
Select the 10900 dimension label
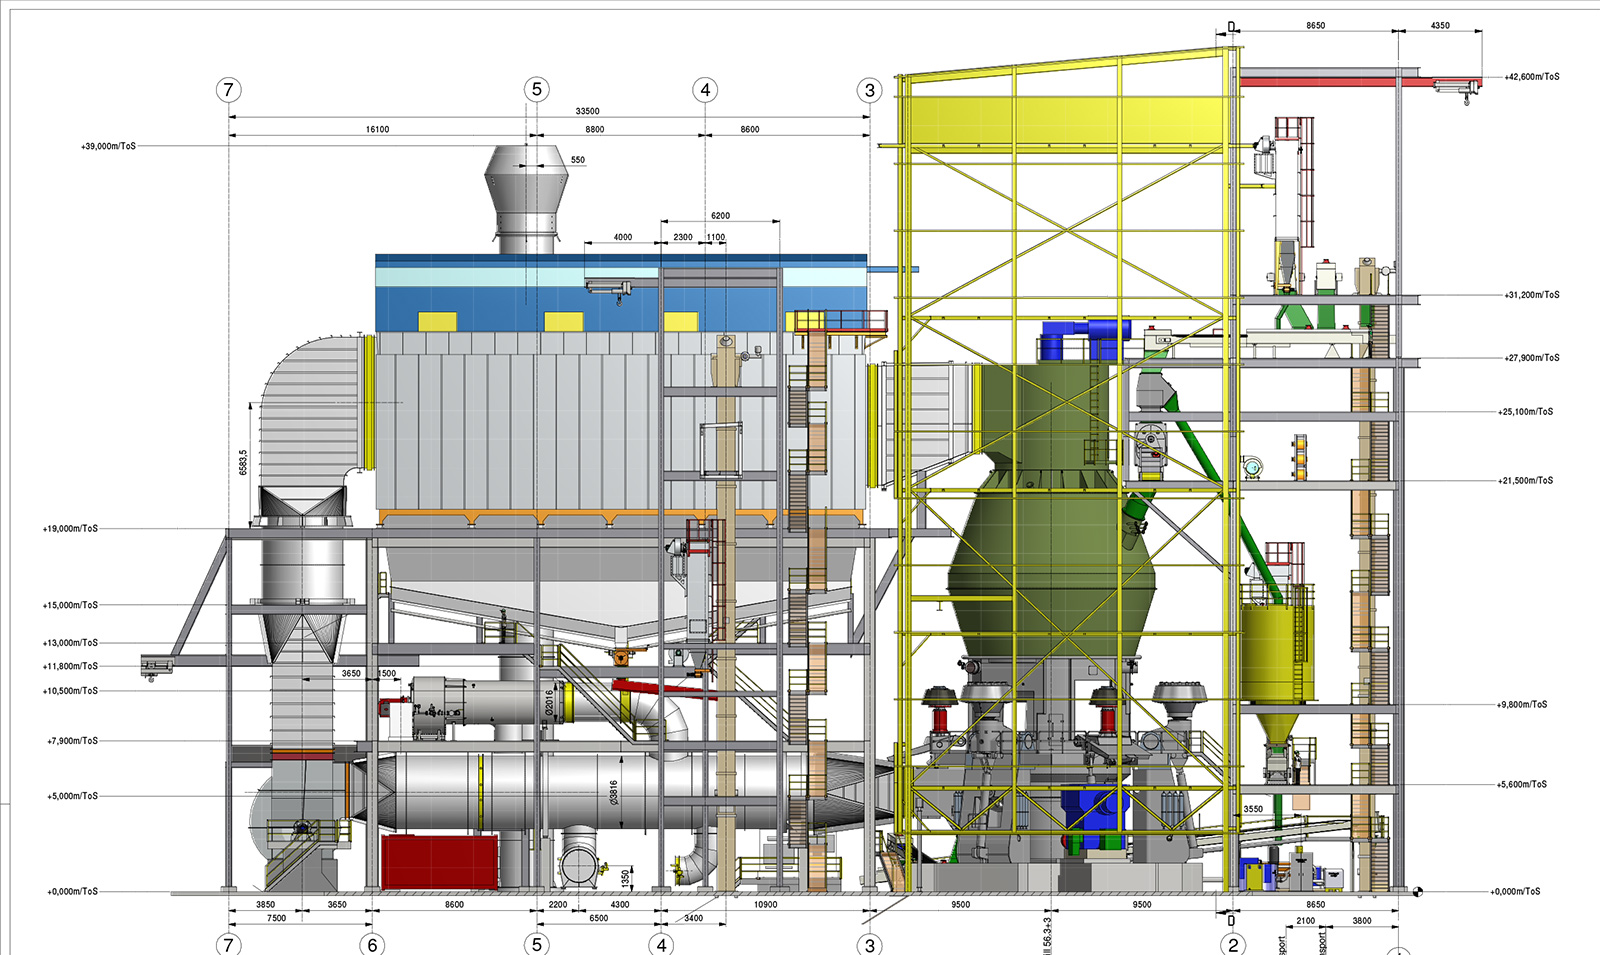765,904
